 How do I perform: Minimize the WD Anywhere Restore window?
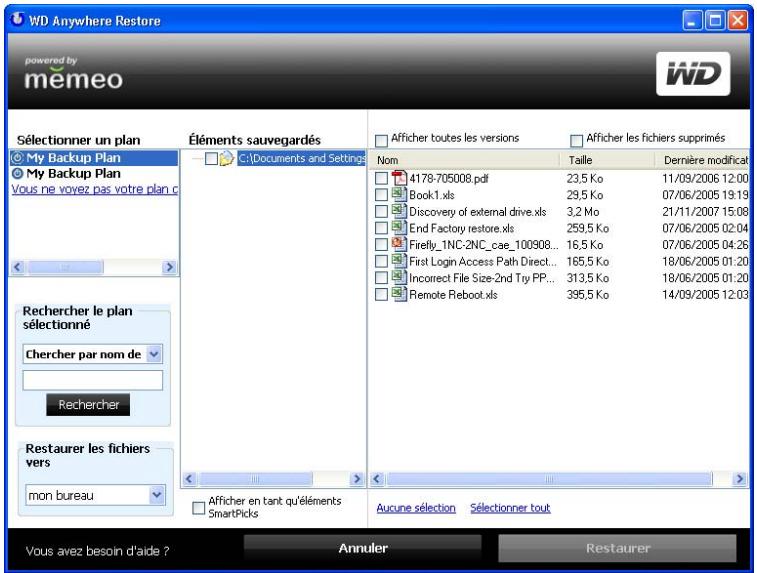coord(692,21)
